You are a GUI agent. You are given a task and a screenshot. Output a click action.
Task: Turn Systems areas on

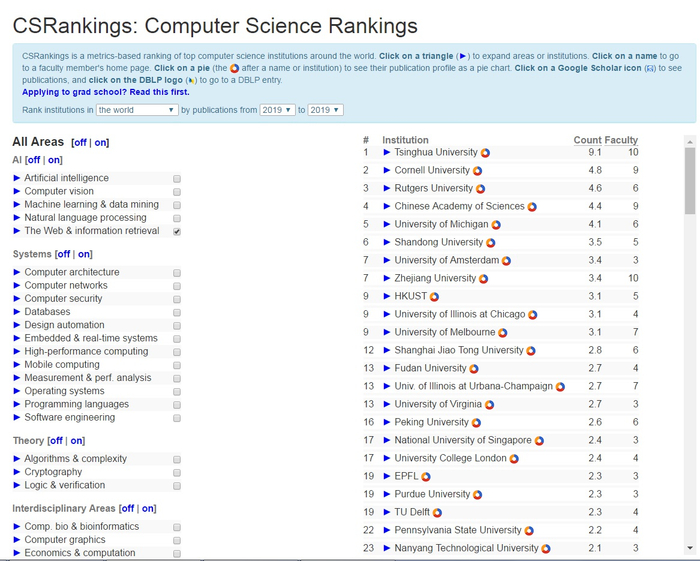click(83, 254)
